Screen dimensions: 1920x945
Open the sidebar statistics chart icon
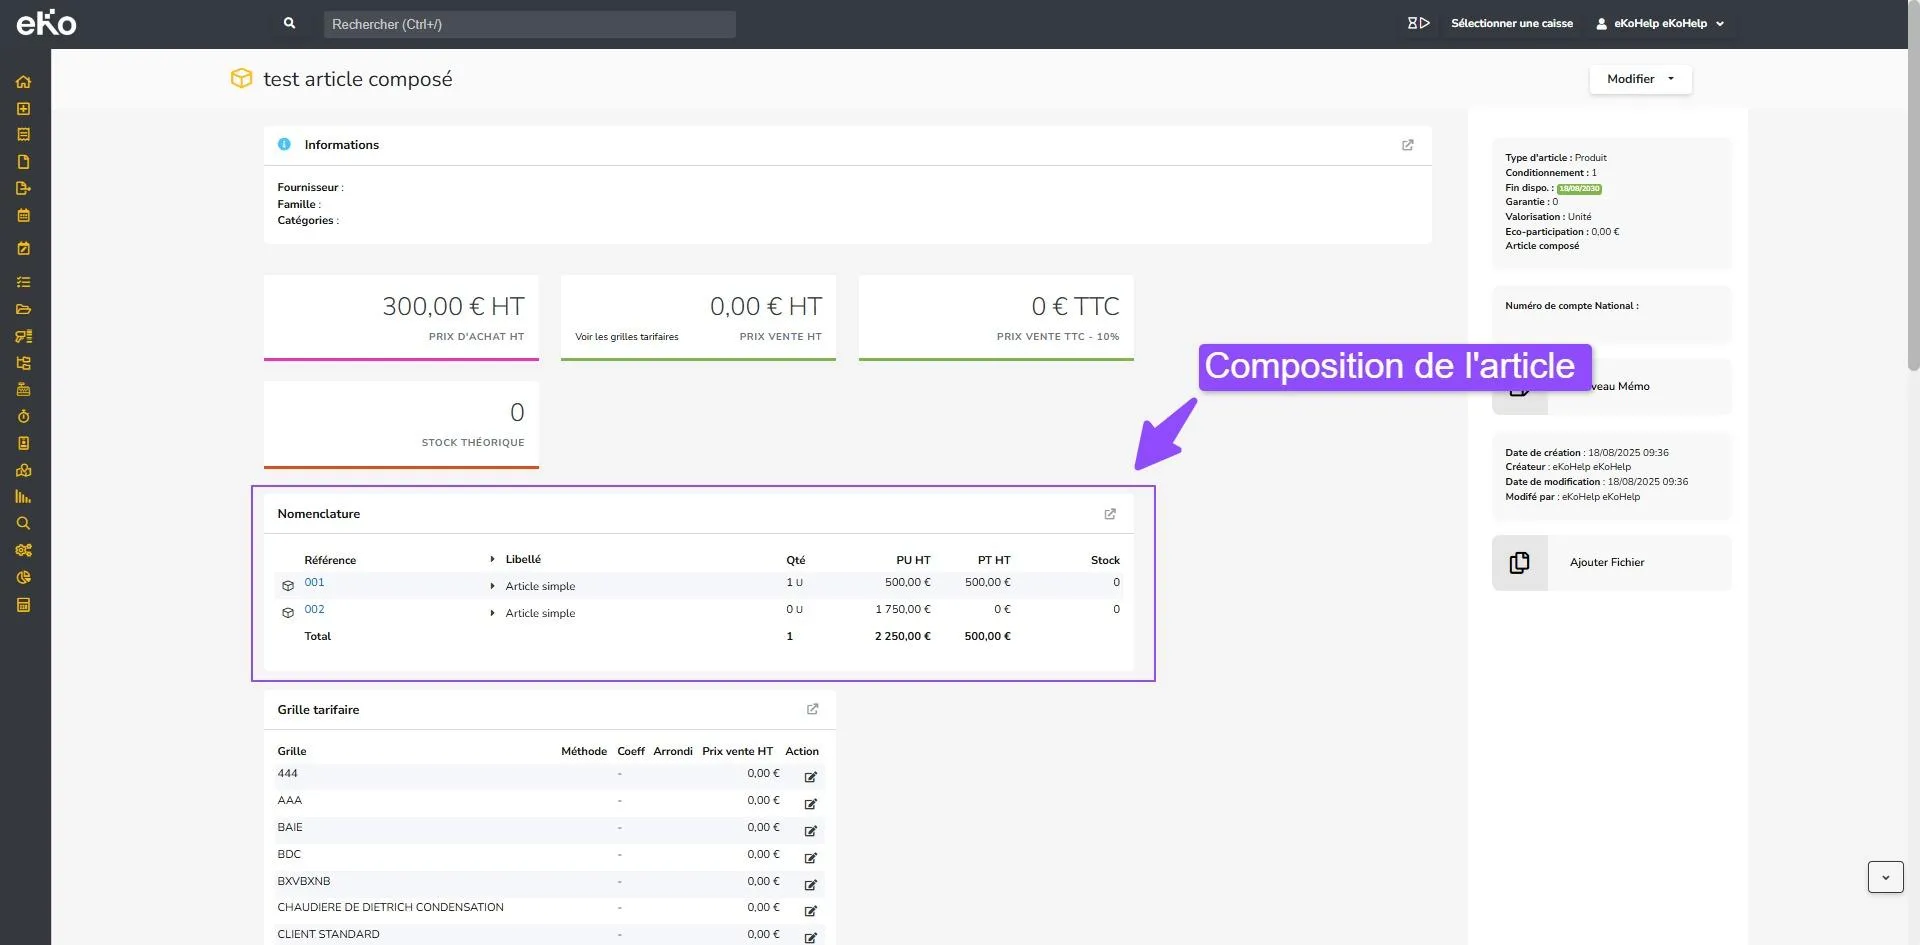click(23, 497)
